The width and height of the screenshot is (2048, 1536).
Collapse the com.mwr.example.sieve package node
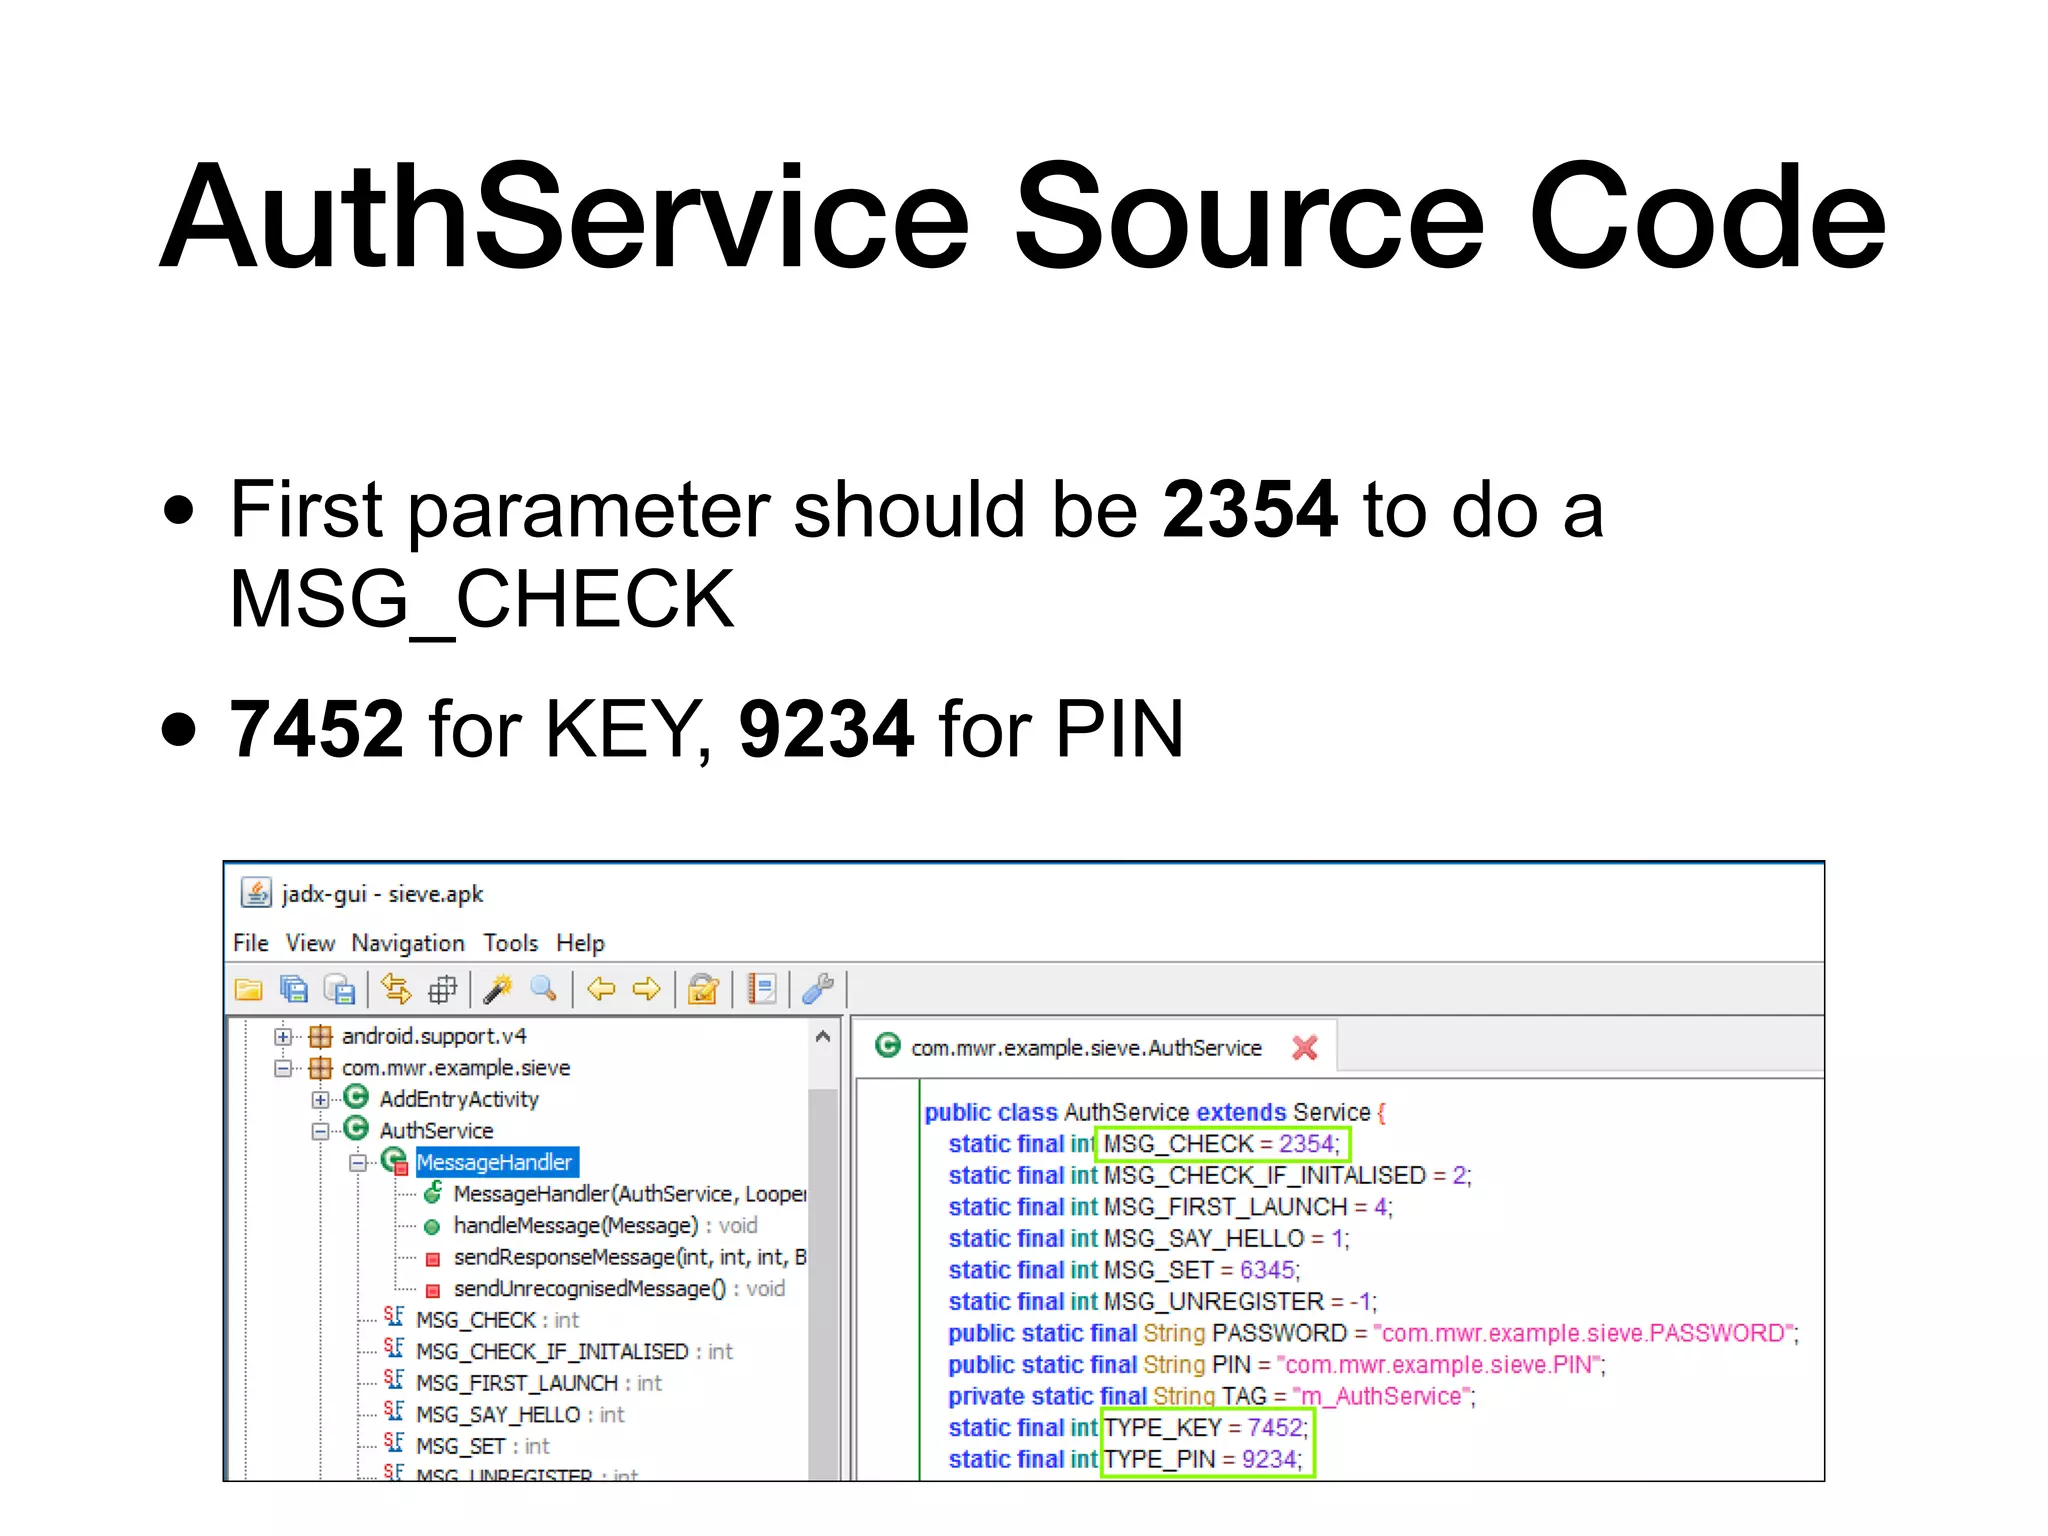click(283, 1069)
